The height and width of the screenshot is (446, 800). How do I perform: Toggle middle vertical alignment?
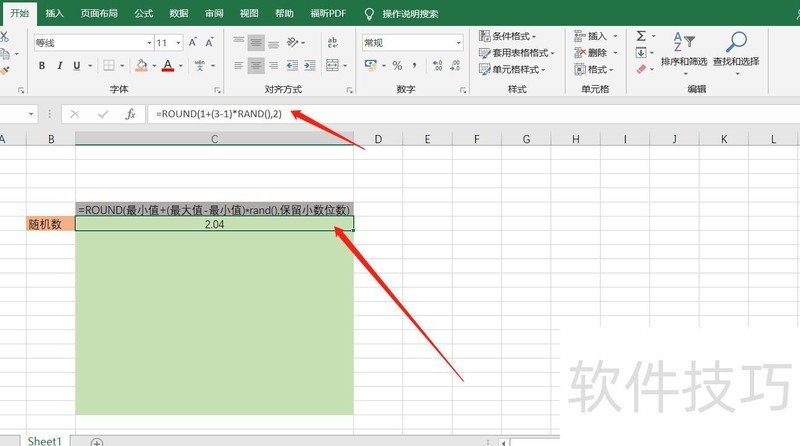click(256, 43)
